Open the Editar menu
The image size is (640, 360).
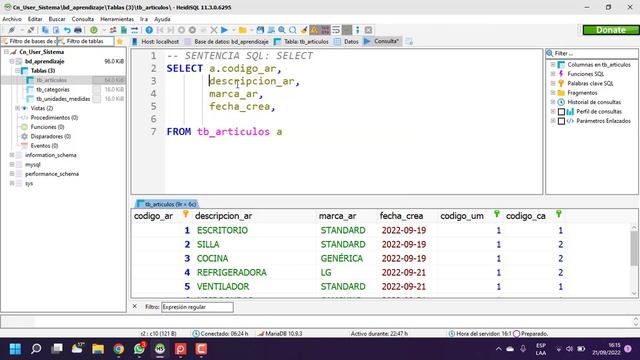click(x=35, y=19)
